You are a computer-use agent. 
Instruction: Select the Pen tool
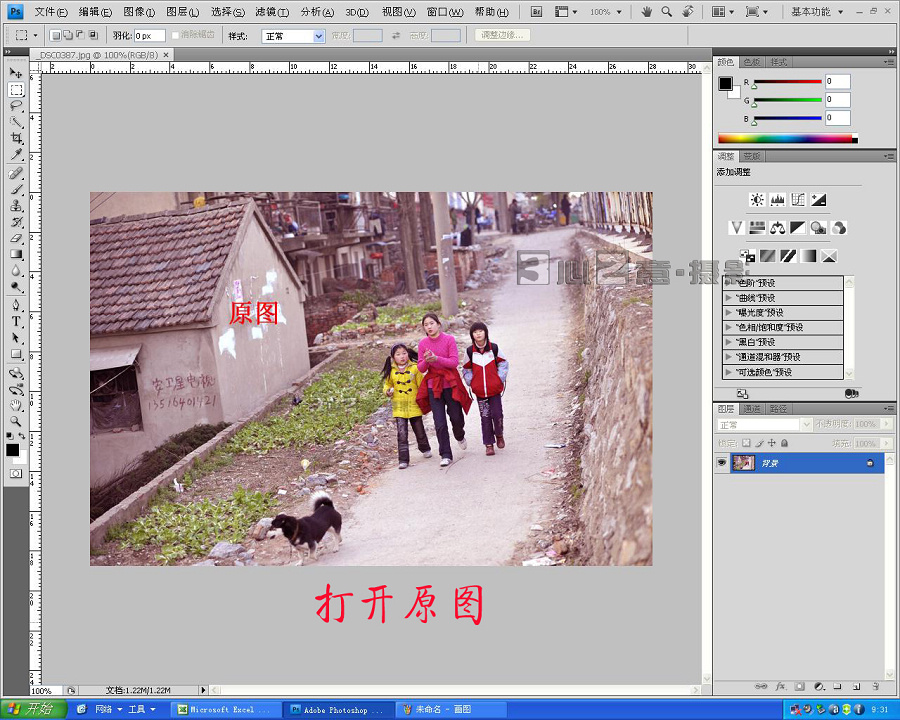16,304
